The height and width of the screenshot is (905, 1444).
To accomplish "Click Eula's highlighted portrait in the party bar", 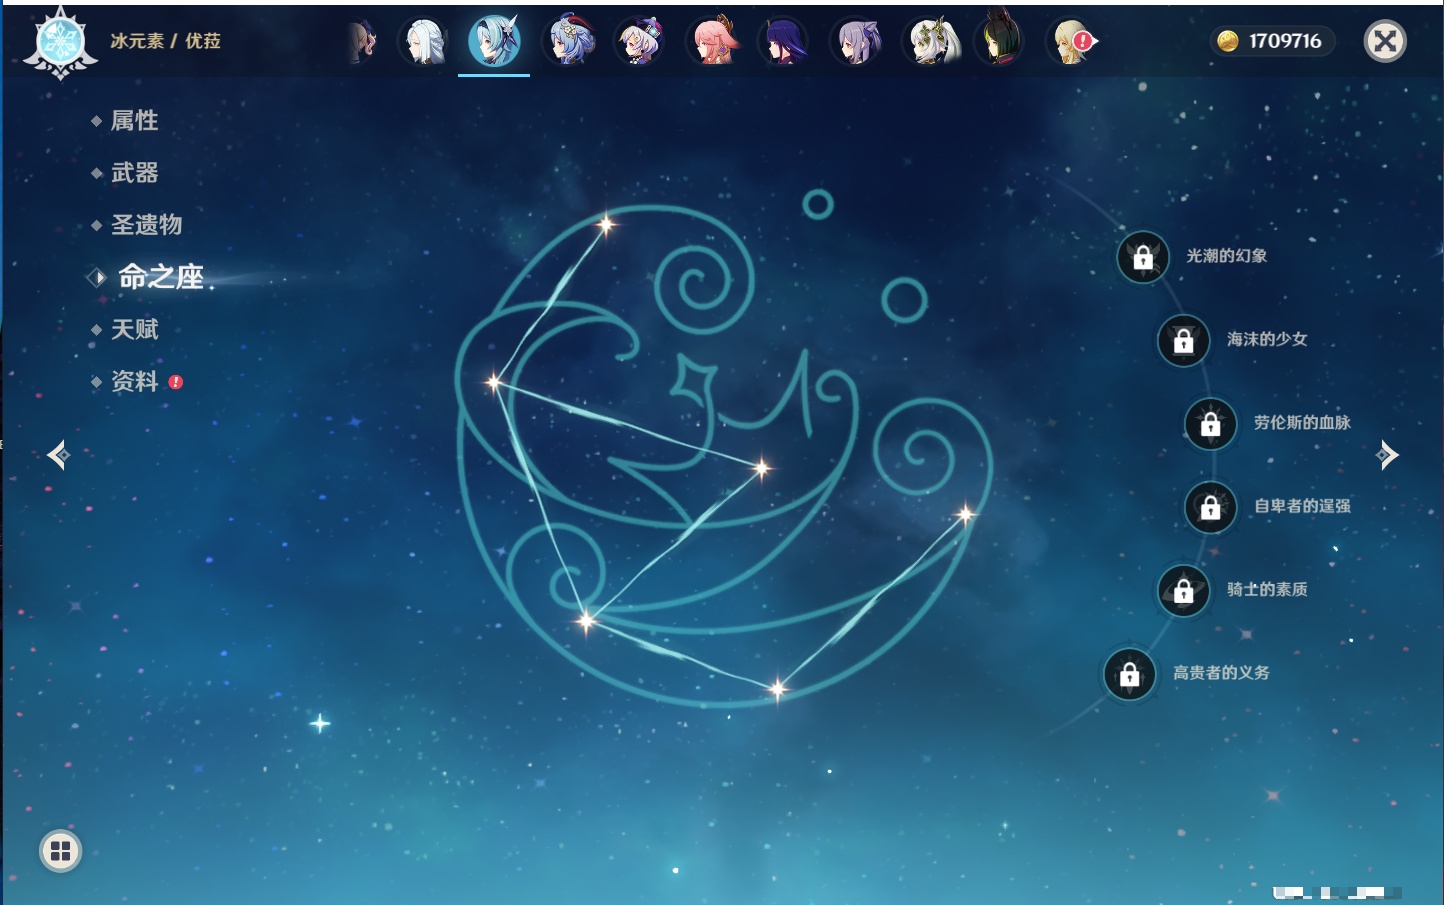I will pos(494,41).
